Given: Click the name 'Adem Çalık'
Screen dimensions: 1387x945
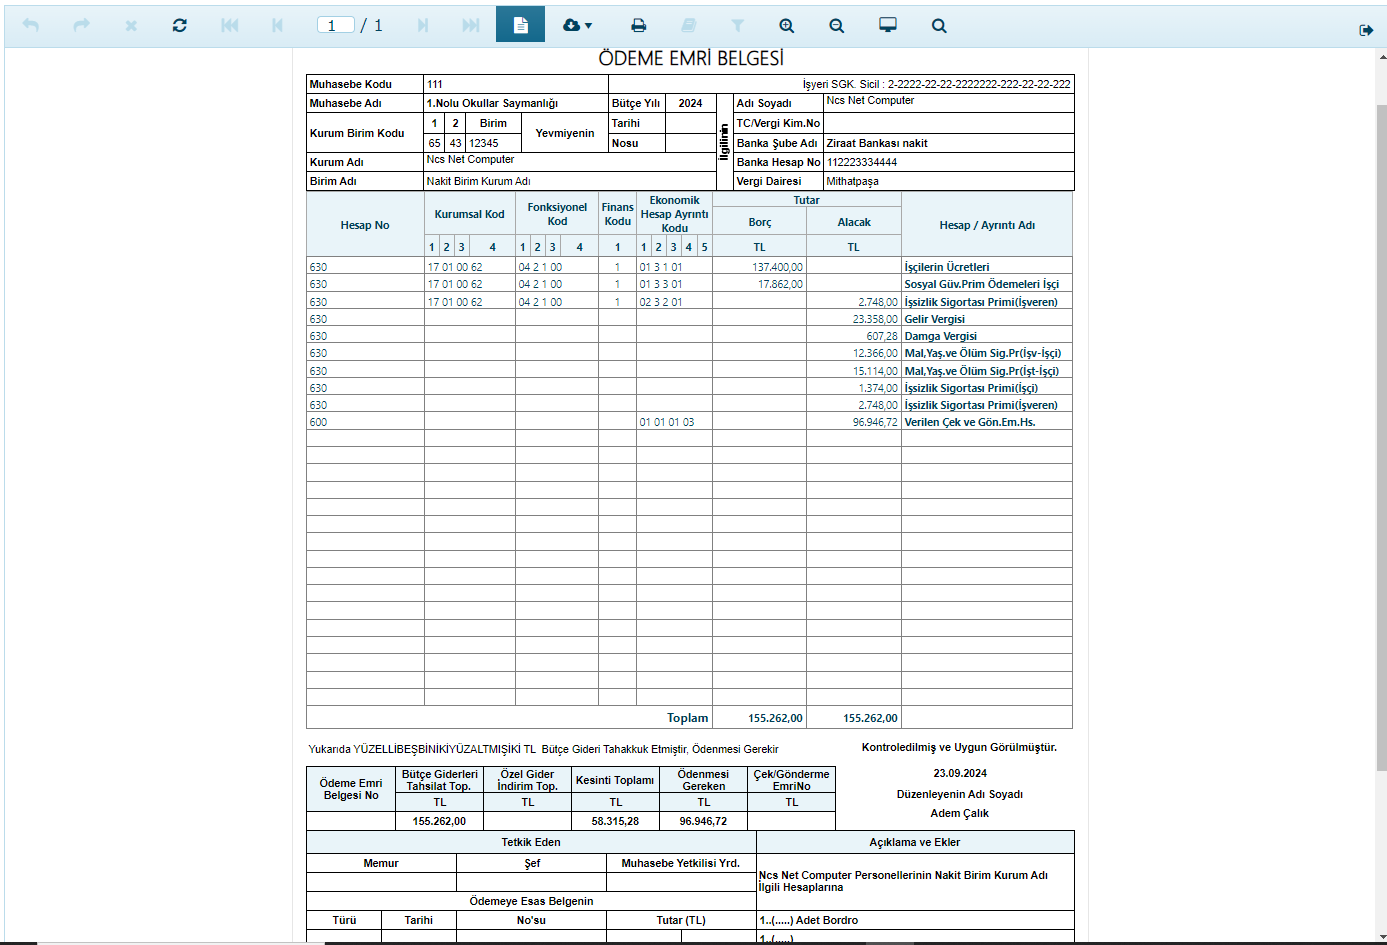Looking at the screenshot, I should pyautogui.click(x=960, y=813).
